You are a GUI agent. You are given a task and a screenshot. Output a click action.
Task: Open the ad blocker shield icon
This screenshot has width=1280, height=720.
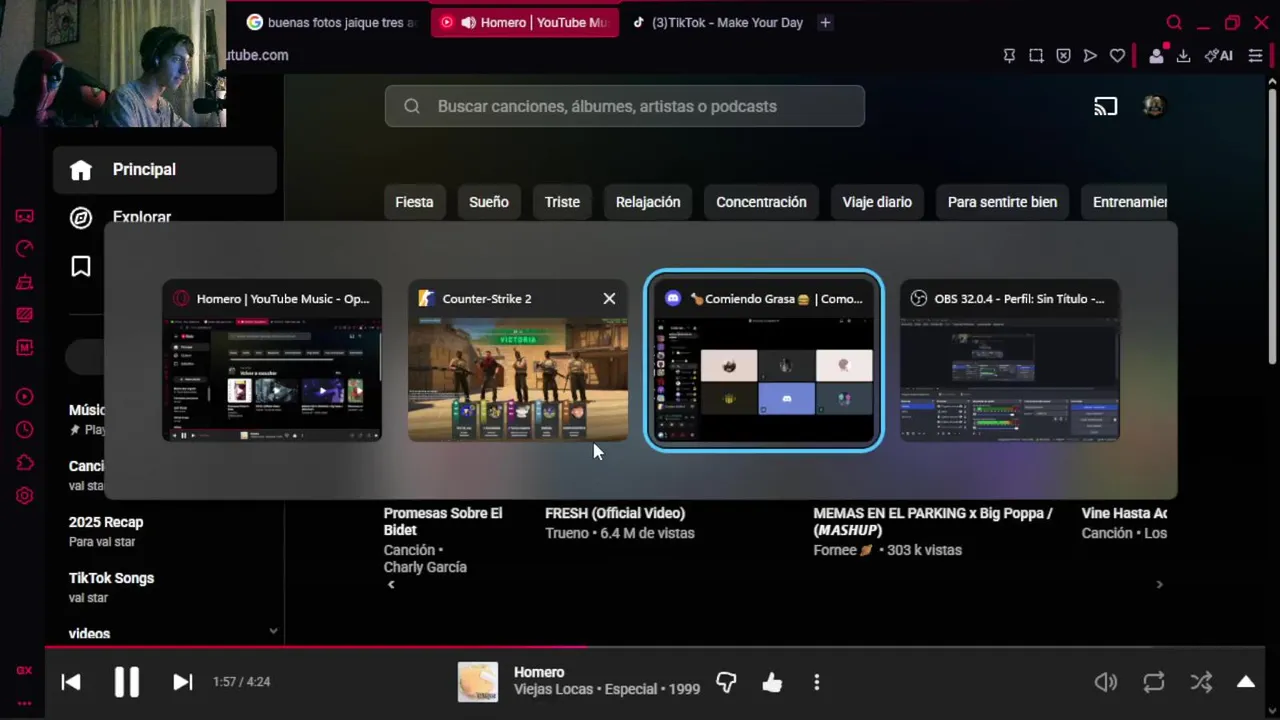coord(1063,56)
